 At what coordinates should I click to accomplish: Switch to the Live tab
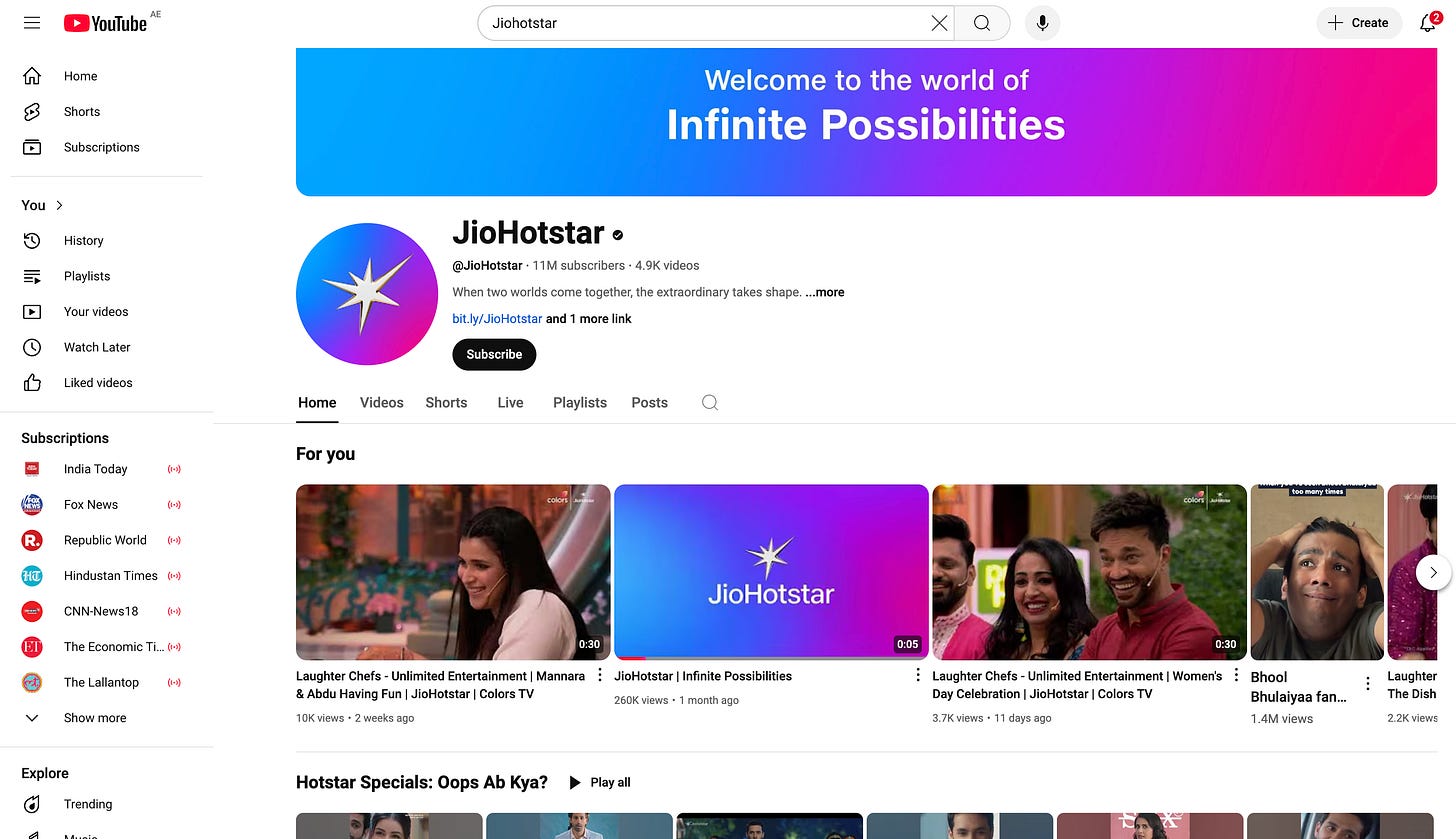[510, 403]
